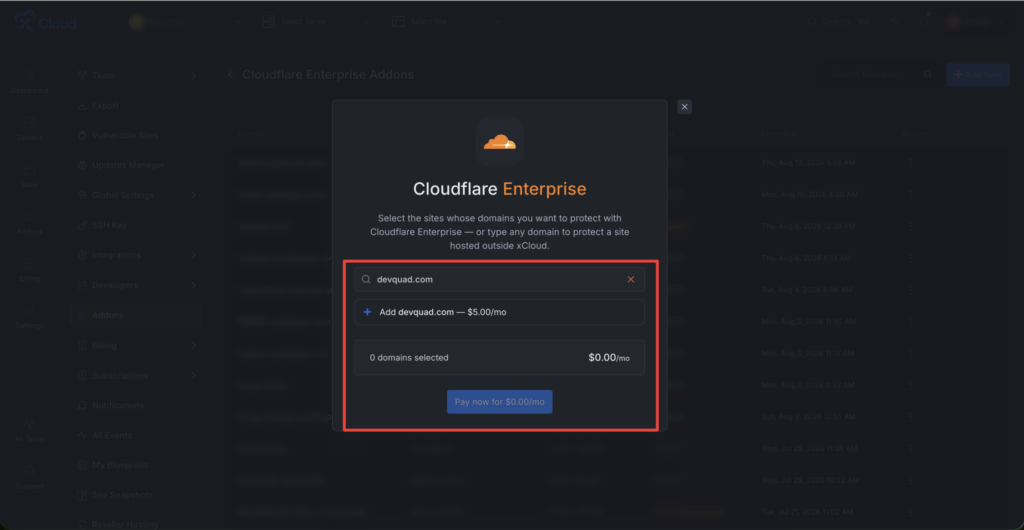Viewport: 1024px width, 530px height.
Task: Click the $0.00/mo total amount
Action: (x=609, y=358)
